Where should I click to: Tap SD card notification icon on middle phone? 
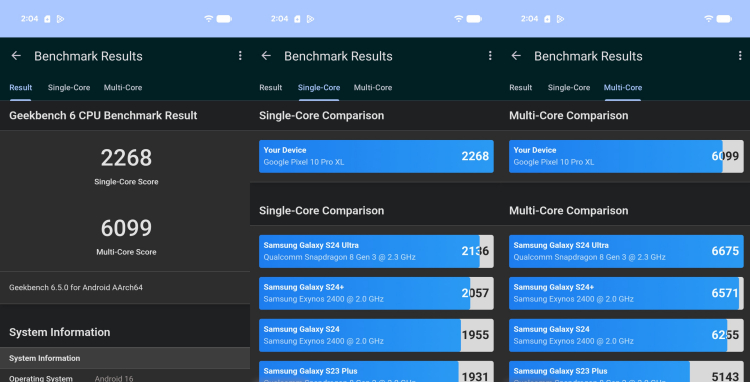click(297, 19)
